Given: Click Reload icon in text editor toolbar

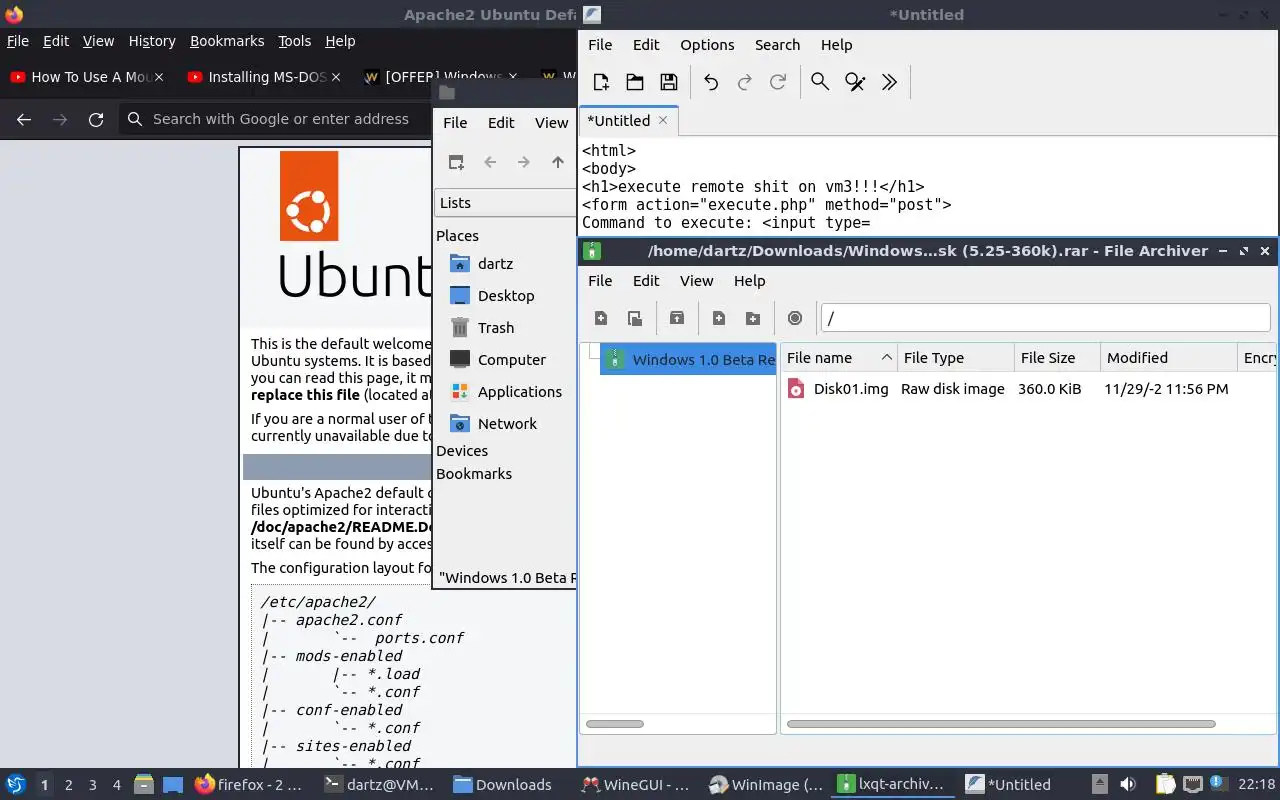Looking at the screenshot, I should click(778, 82).
